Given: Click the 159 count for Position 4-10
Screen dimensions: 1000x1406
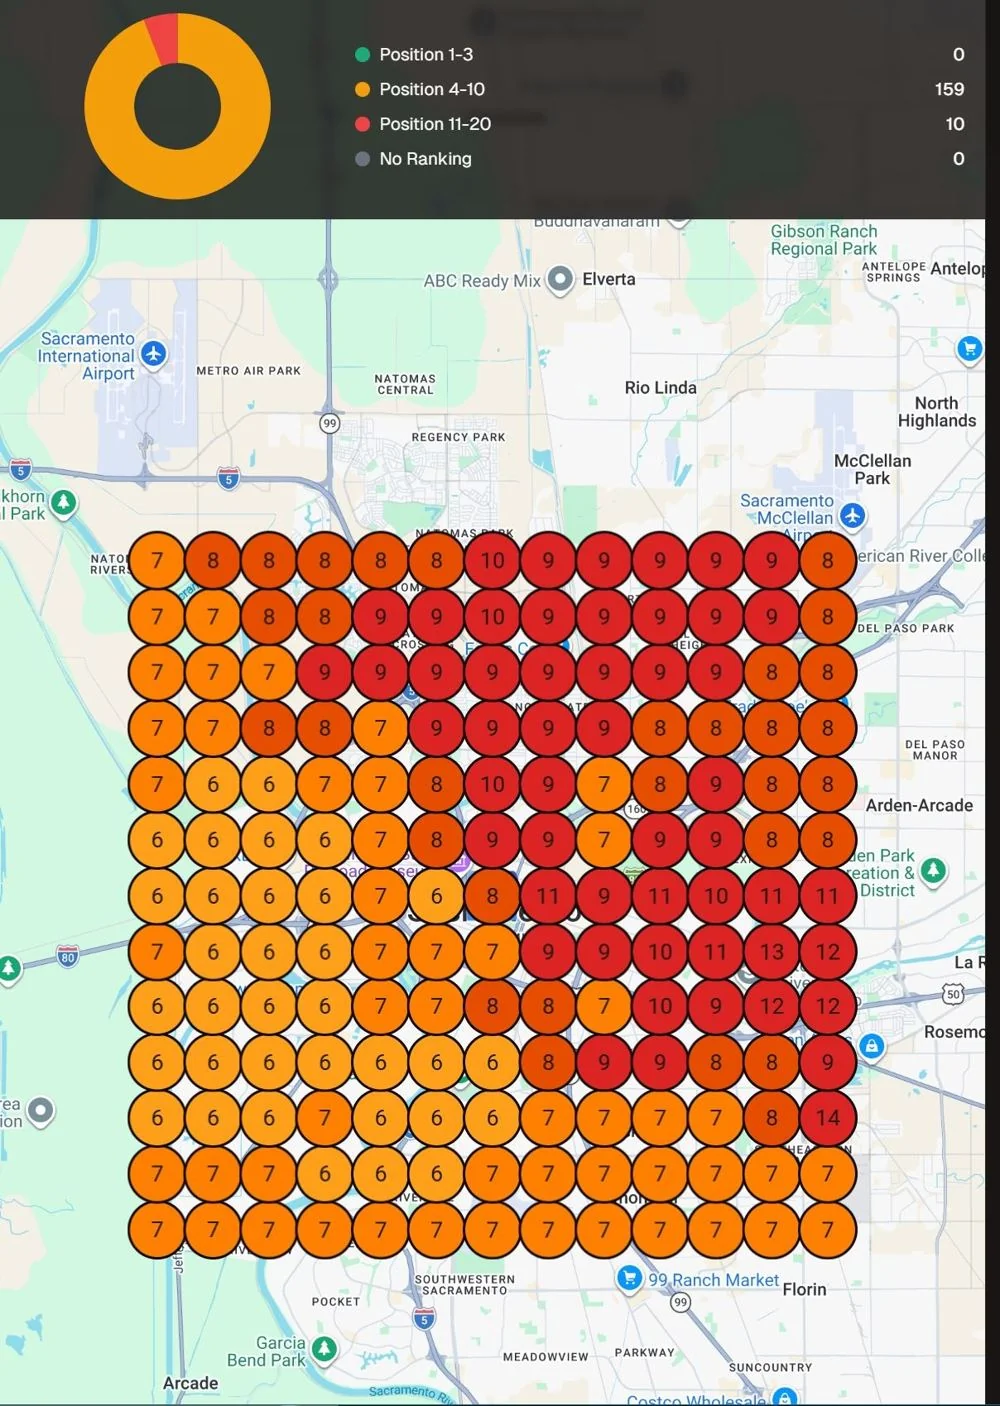Looking at the screenshot, I should coord(949,90).
